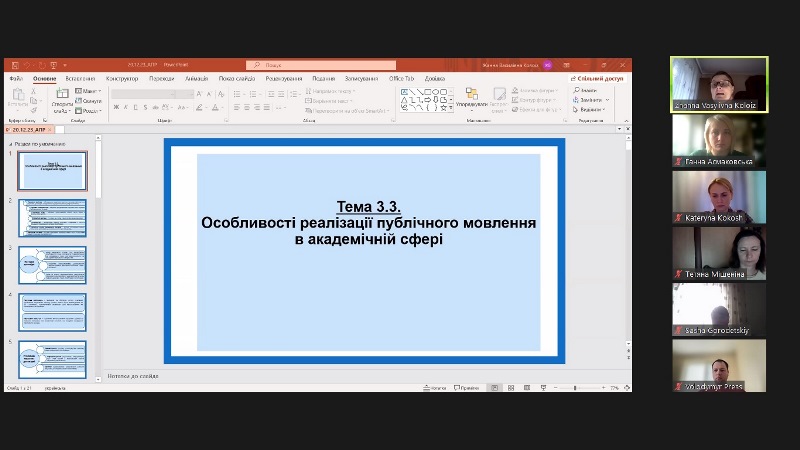Toggle Italic (К) formatting
This screenshot has height=450, width=800.
(126, 107)
